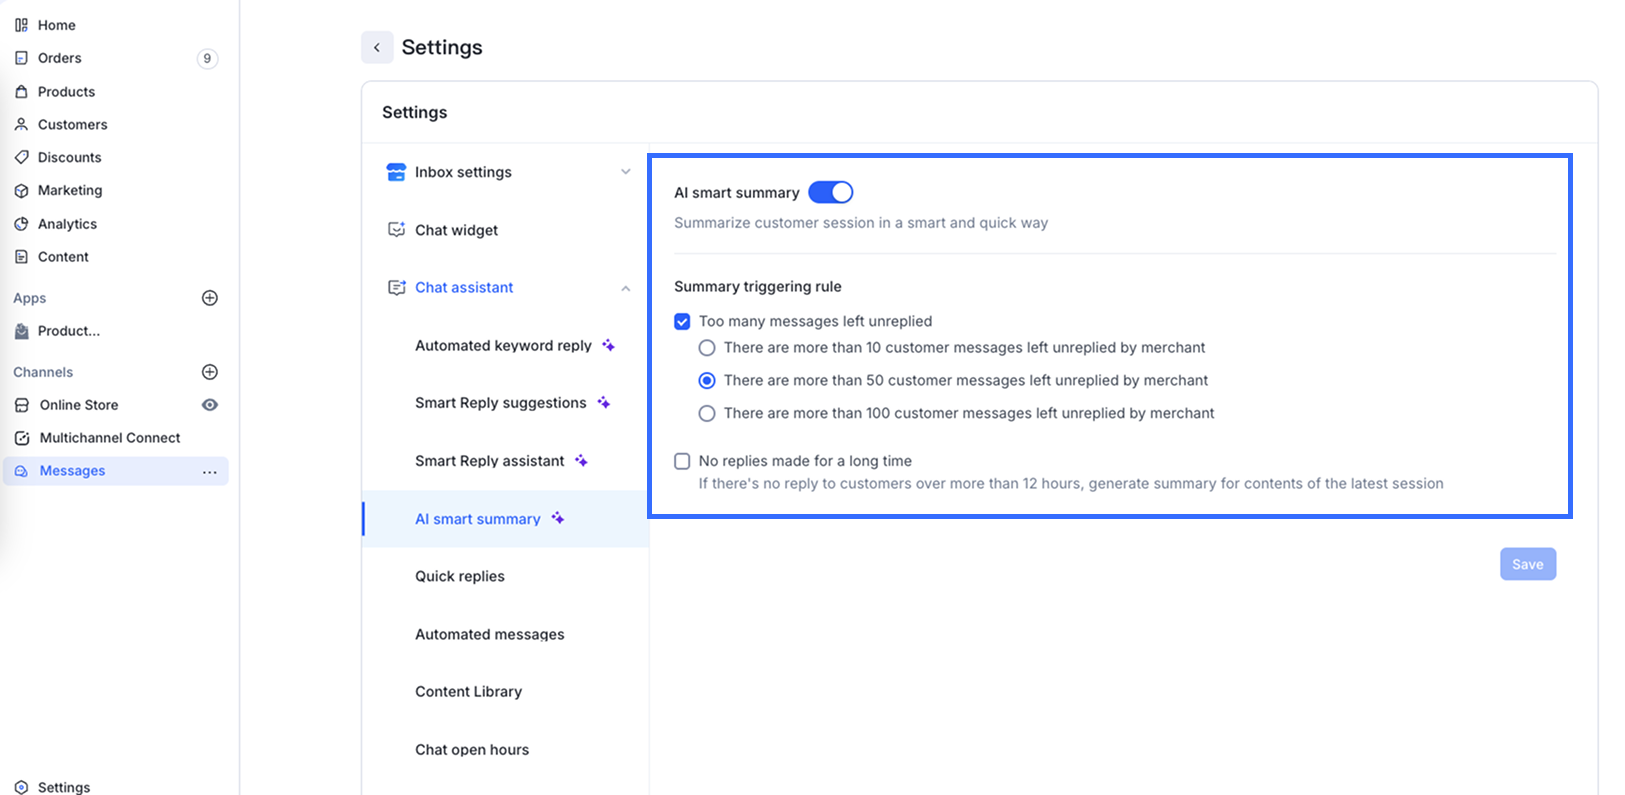Viewport: 1625px width, 795px height.
Task: Toggle Online Store eye visibility icon
Action: click(x=210, y=405)
